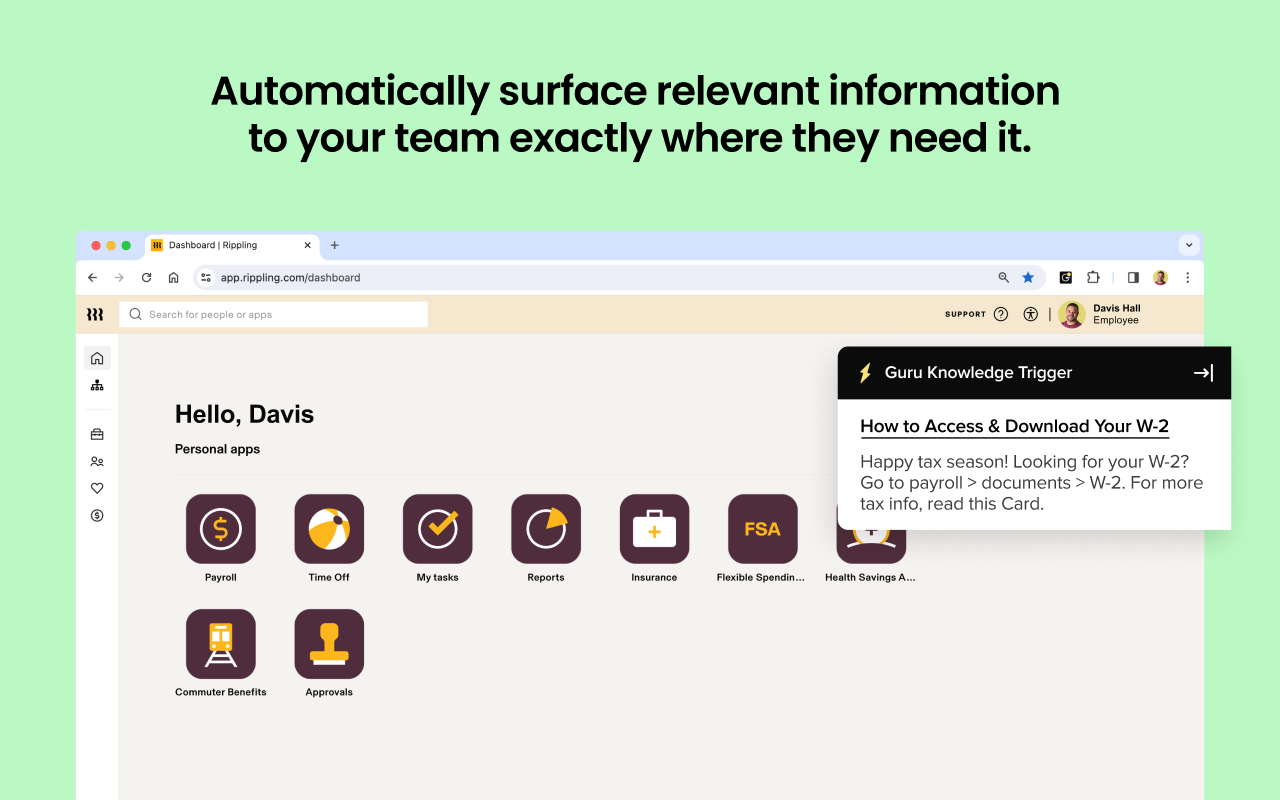Open the accessibility icon in the header

[1031, 314]
